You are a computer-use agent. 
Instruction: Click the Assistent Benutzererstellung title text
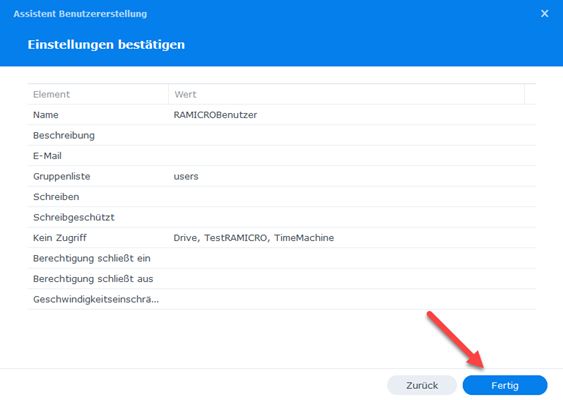coord(80,14)
